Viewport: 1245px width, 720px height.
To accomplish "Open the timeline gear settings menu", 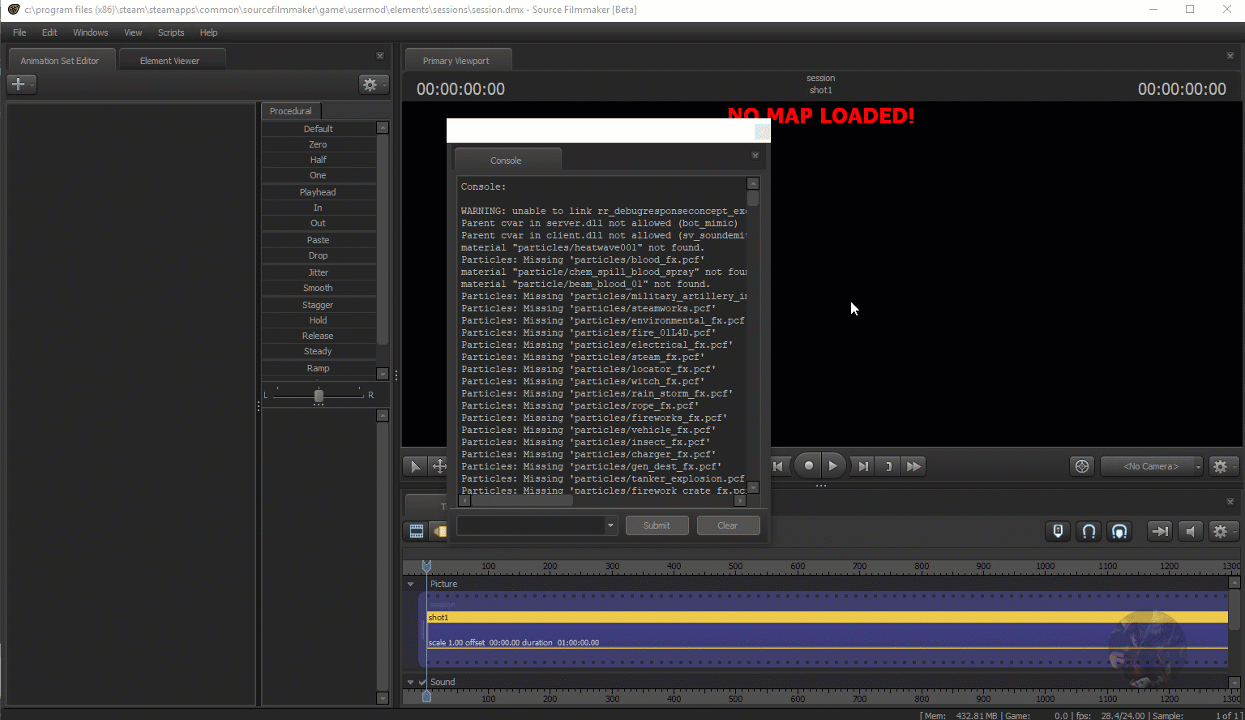I will [1223, 531].
